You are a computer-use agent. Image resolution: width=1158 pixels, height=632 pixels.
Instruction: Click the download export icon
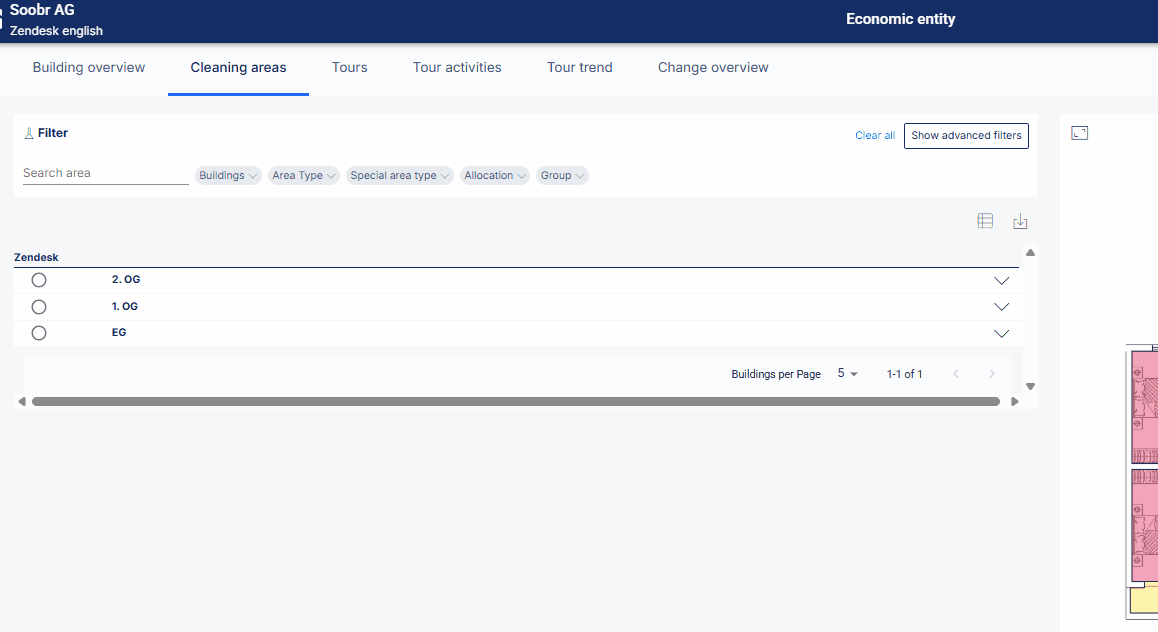pos(1020,221)
